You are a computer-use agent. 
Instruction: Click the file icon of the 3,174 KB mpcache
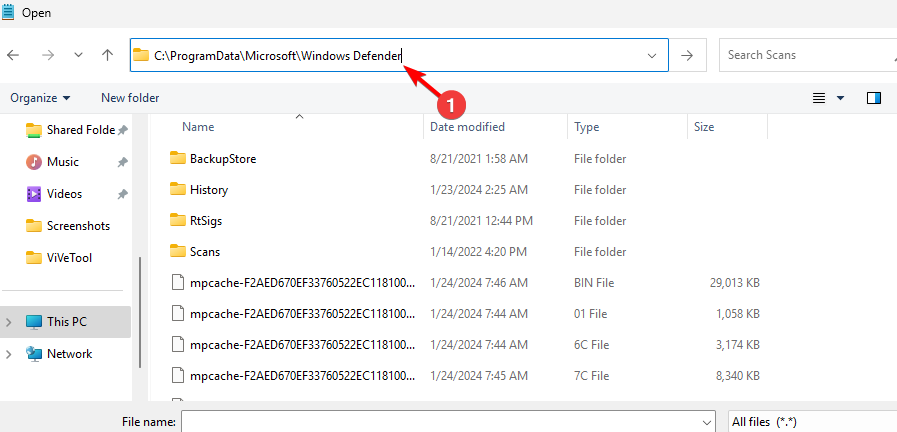coord(179,344)
